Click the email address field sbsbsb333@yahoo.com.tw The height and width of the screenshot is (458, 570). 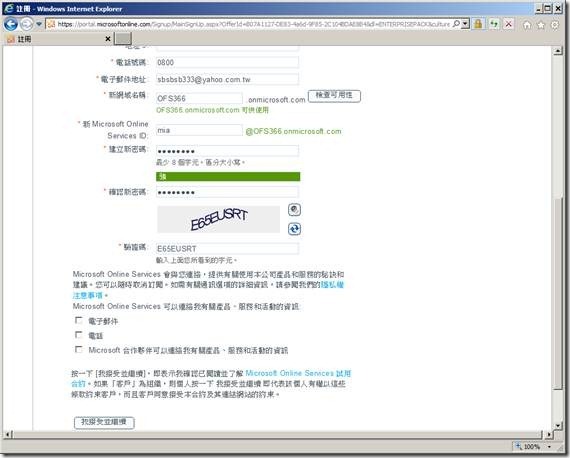pos(227,79)
